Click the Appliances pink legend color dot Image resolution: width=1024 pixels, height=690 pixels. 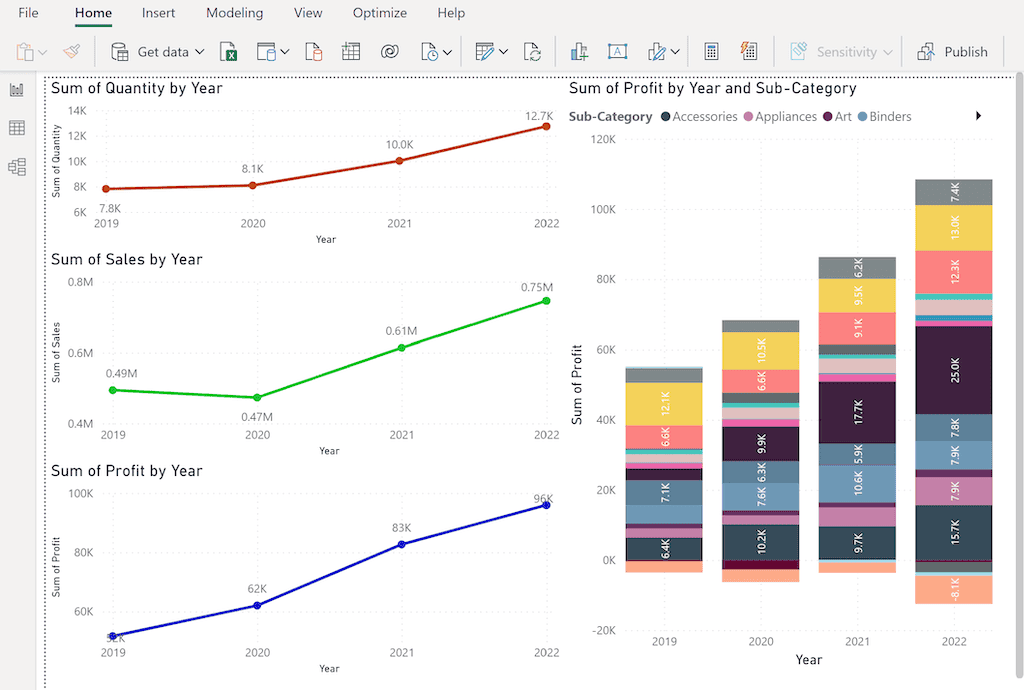point(749,116)
